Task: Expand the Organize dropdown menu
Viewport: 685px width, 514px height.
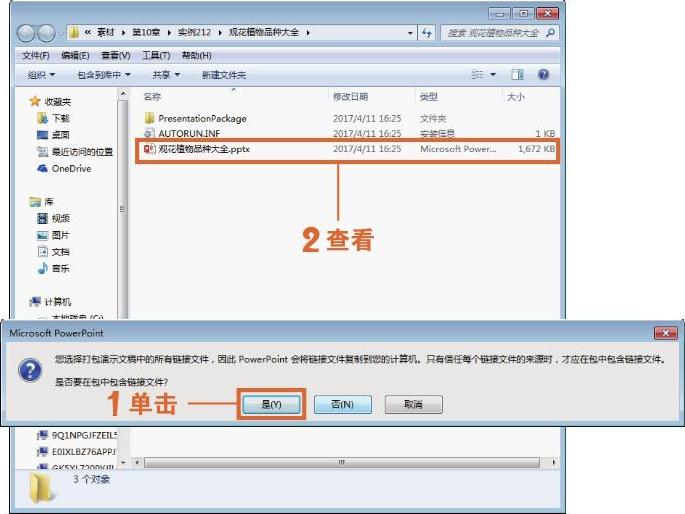Action: click(x=41, y=75)
